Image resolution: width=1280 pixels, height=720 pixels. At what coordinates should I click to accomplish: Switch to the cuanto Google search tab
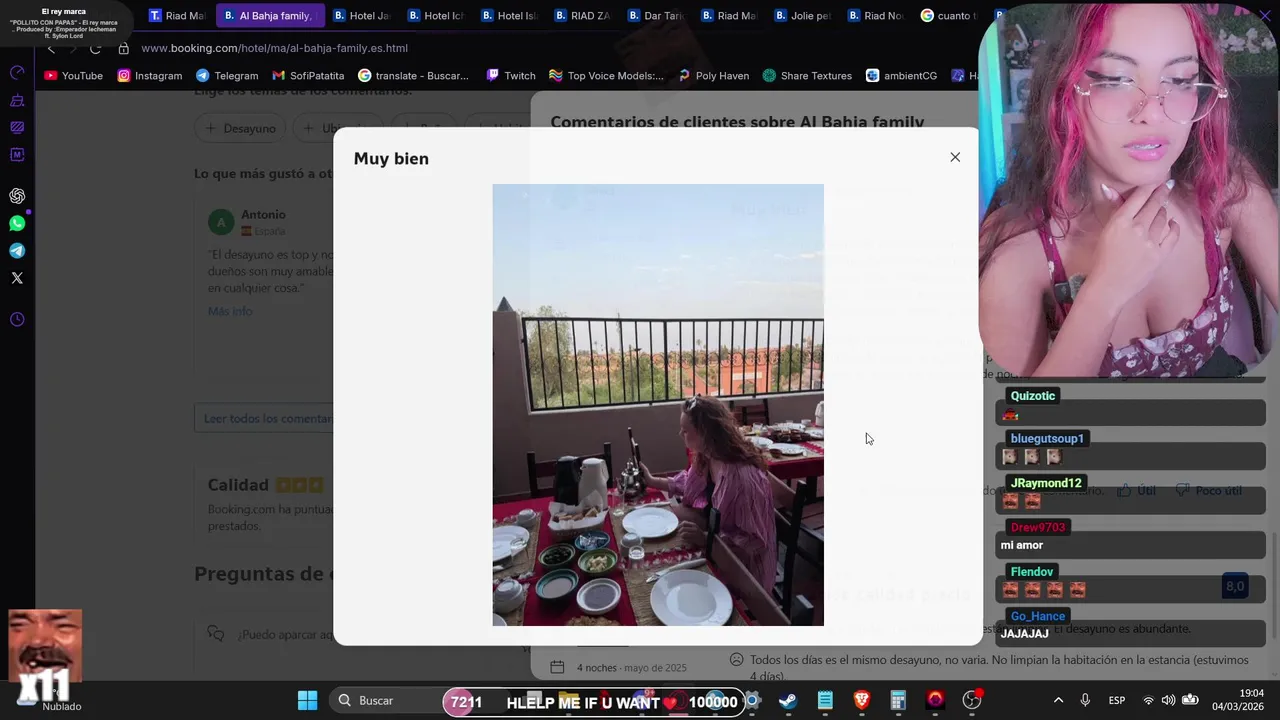click(948, 15)
